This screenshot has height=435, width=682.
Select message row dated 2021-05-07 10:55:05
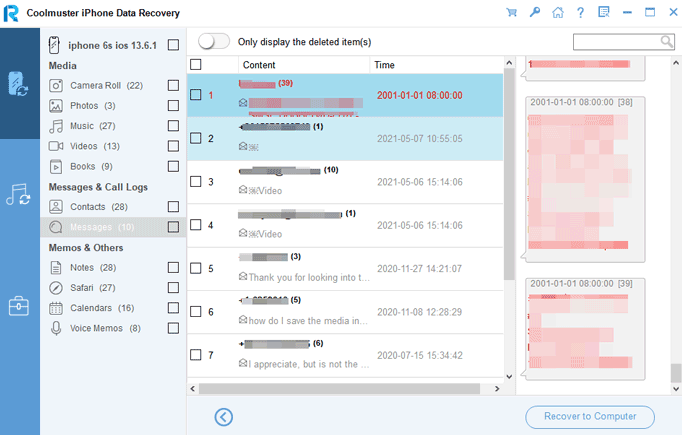[x=345, y=139]
